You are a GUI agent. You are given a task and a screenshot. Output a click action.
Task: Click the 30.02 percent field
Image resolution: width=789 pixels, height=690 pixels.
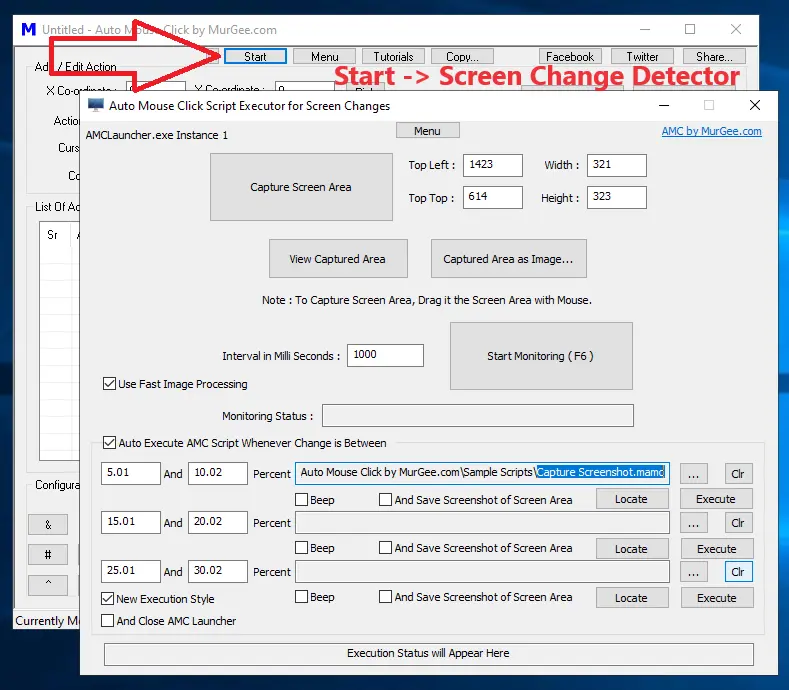218,571
